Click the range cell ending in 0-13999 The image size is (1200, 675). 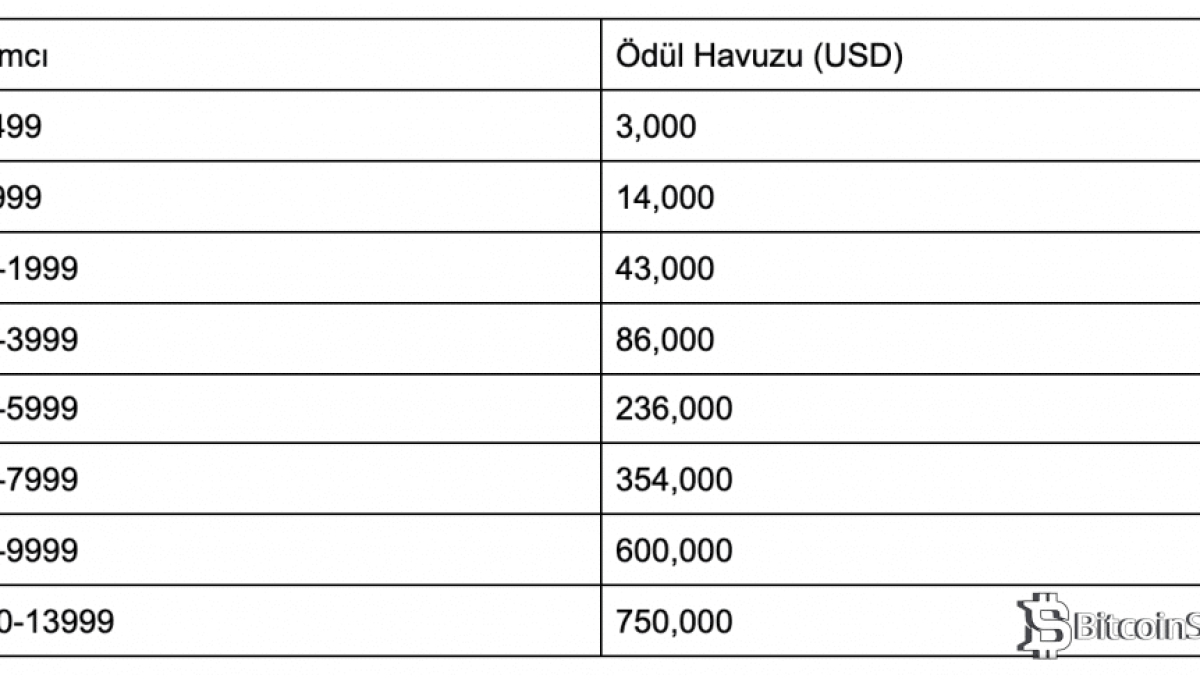pyautogui.click(x=56, y=622)
